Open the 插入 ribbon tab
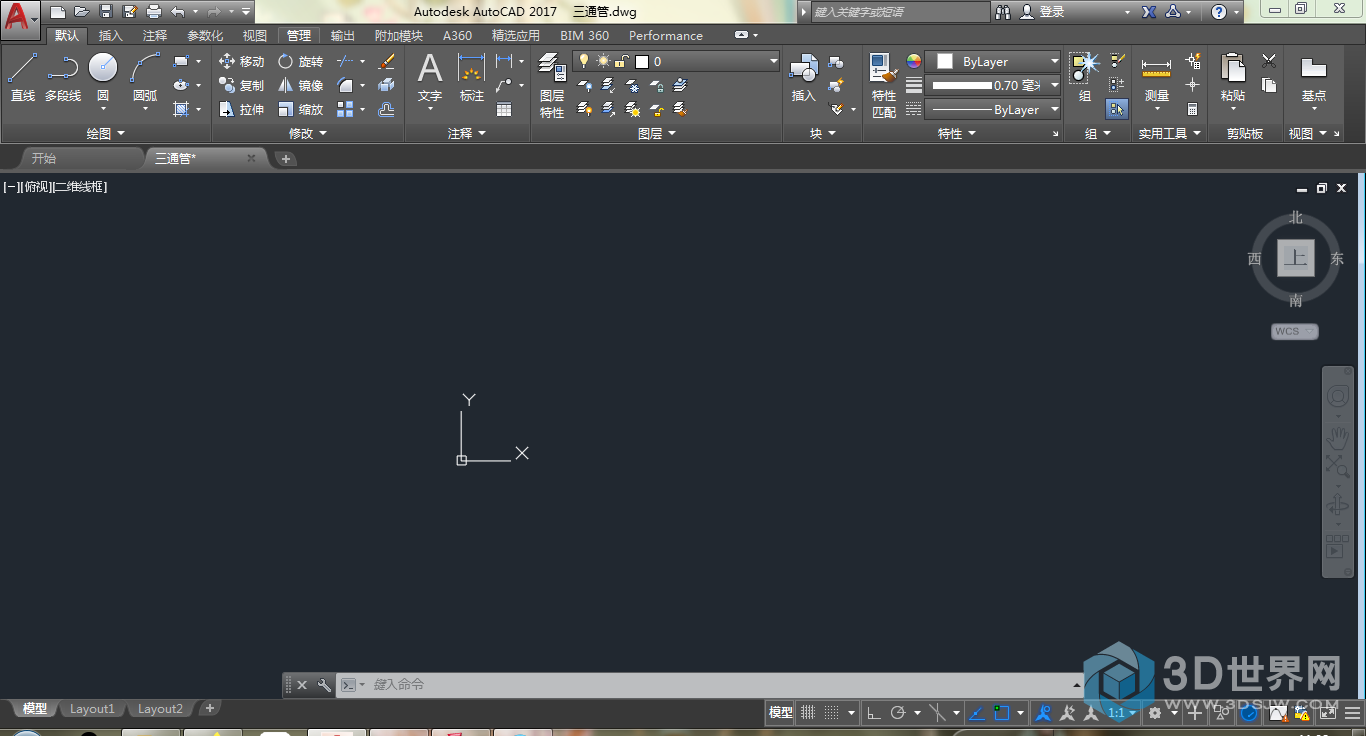 point(111,36)
